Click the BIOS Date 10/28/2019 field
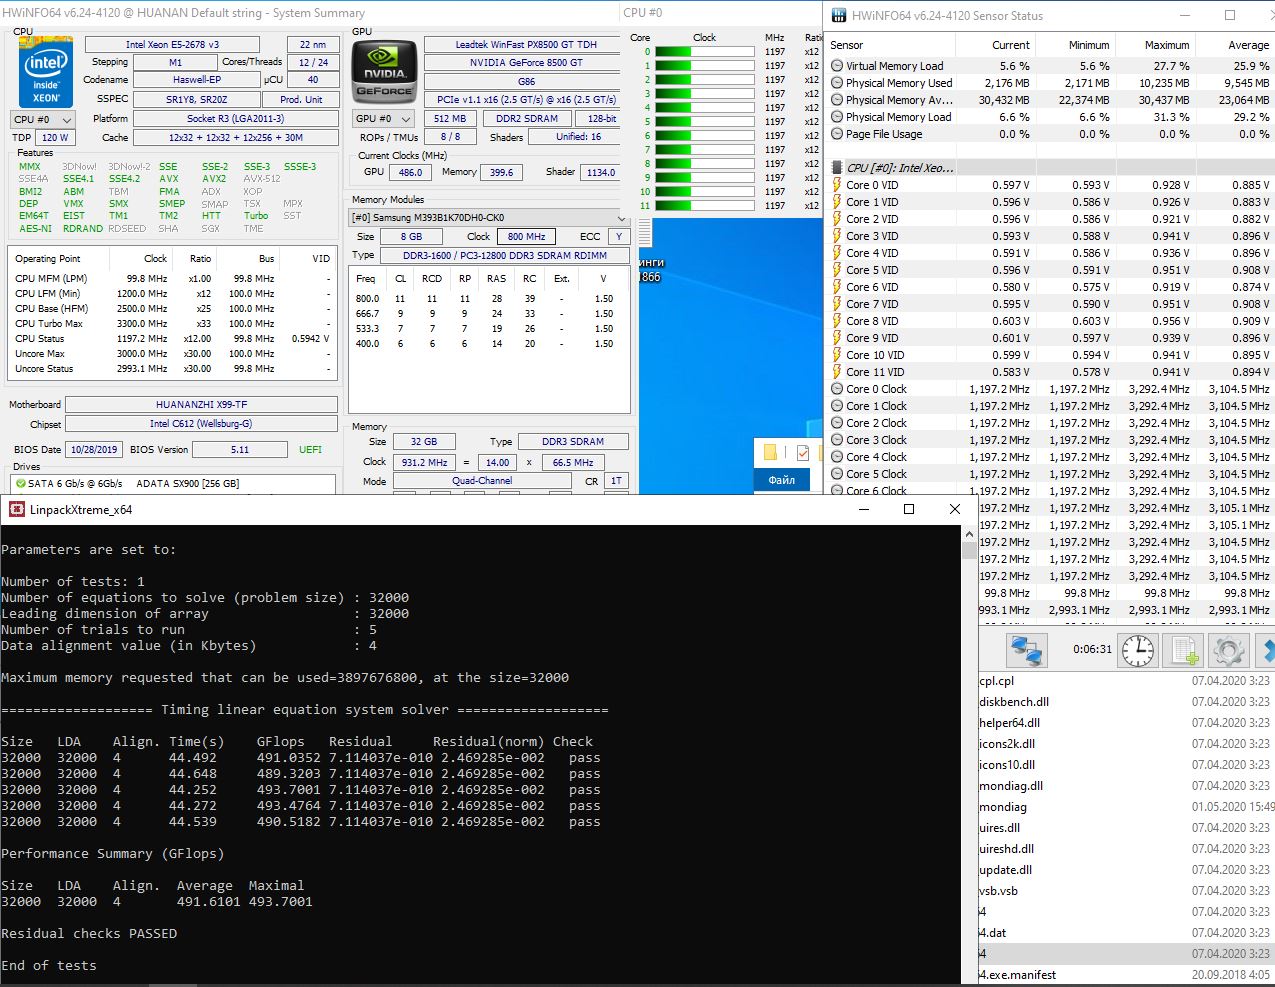The image size is (1275, 987). click(95, 450)
